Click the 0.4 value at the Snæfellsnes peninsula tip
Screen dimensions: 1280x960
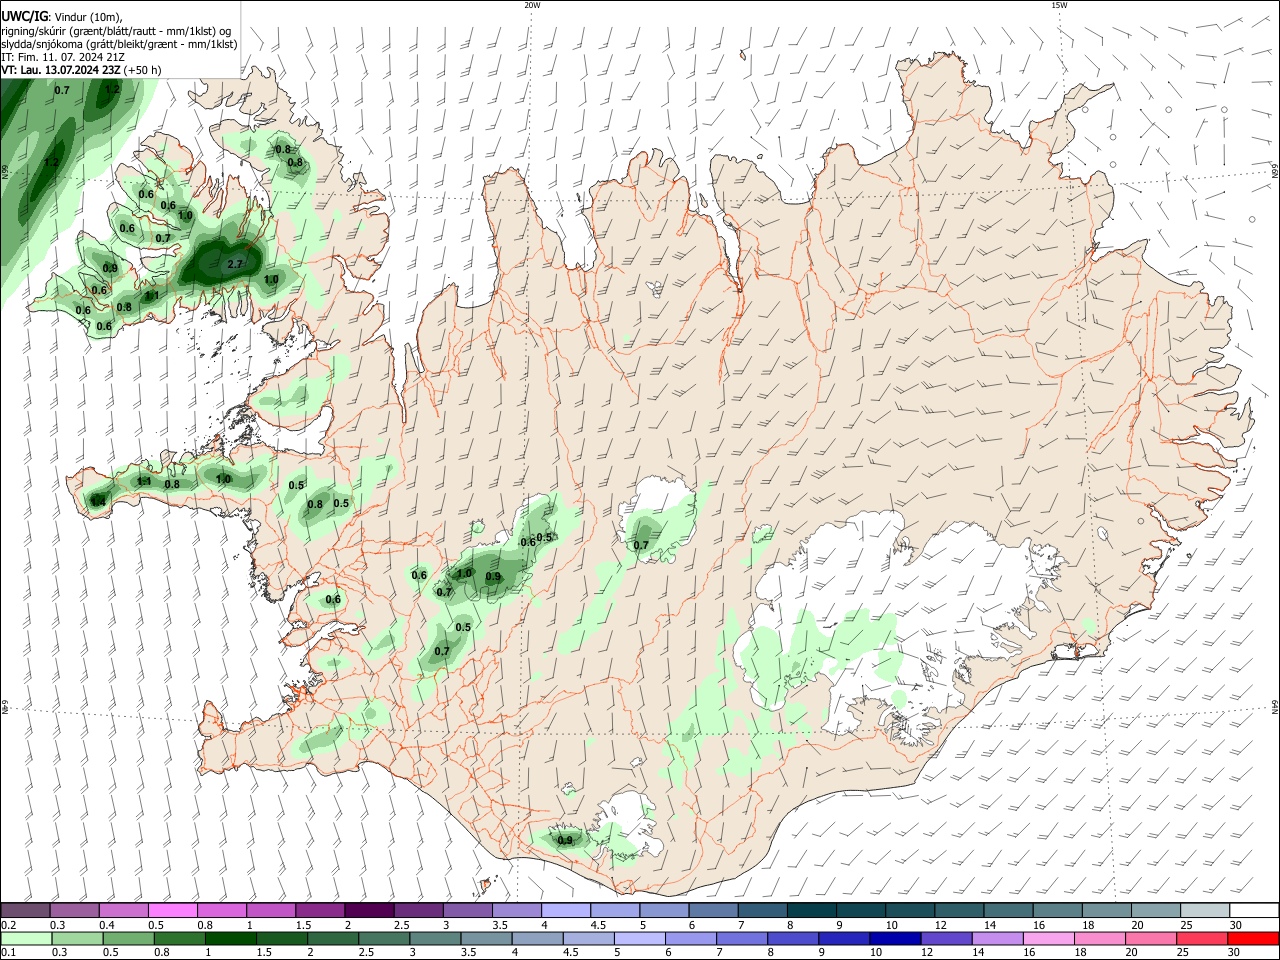coord(98,501)
